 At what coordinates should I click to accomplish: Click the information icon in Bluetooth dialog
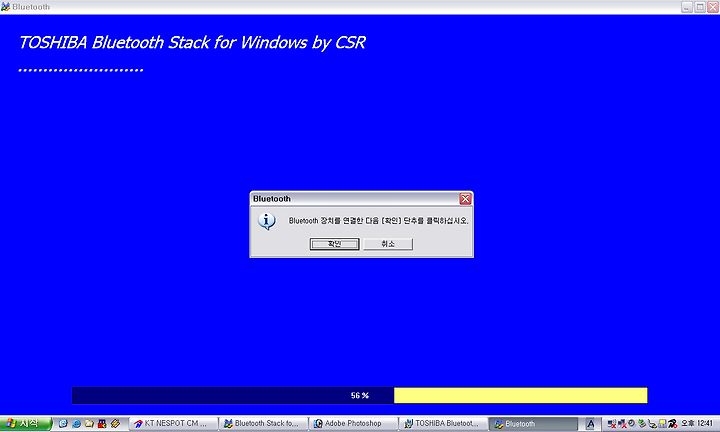(x=267, y=221)
